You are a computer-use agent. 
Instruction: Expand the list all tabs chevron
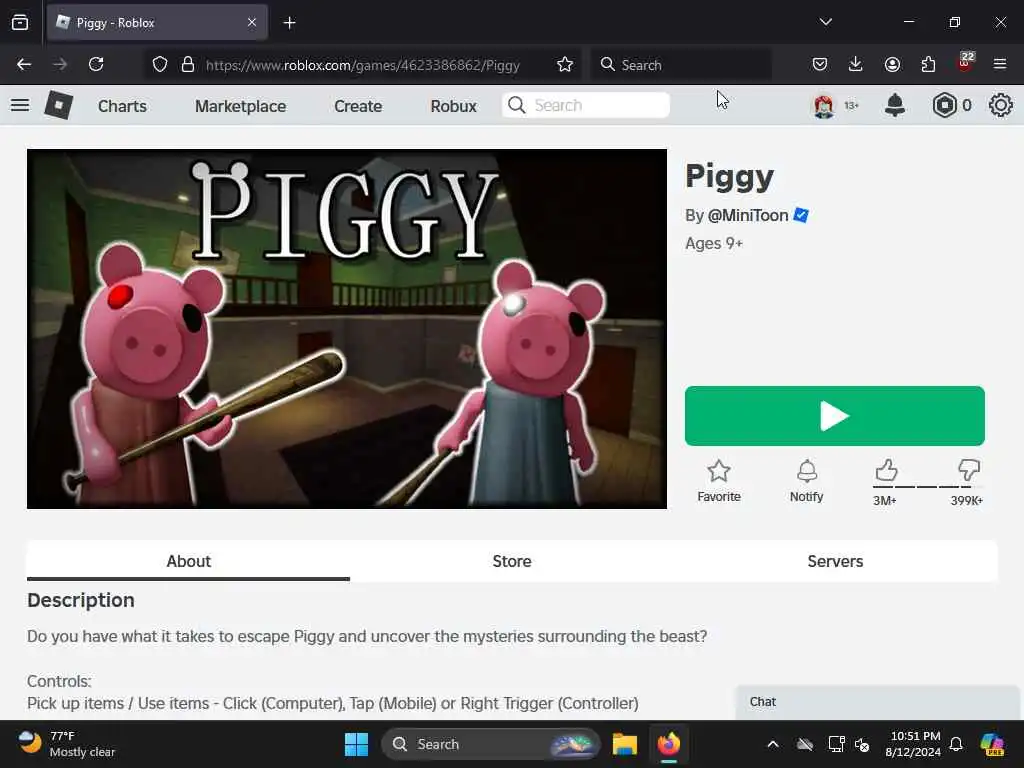825,22
